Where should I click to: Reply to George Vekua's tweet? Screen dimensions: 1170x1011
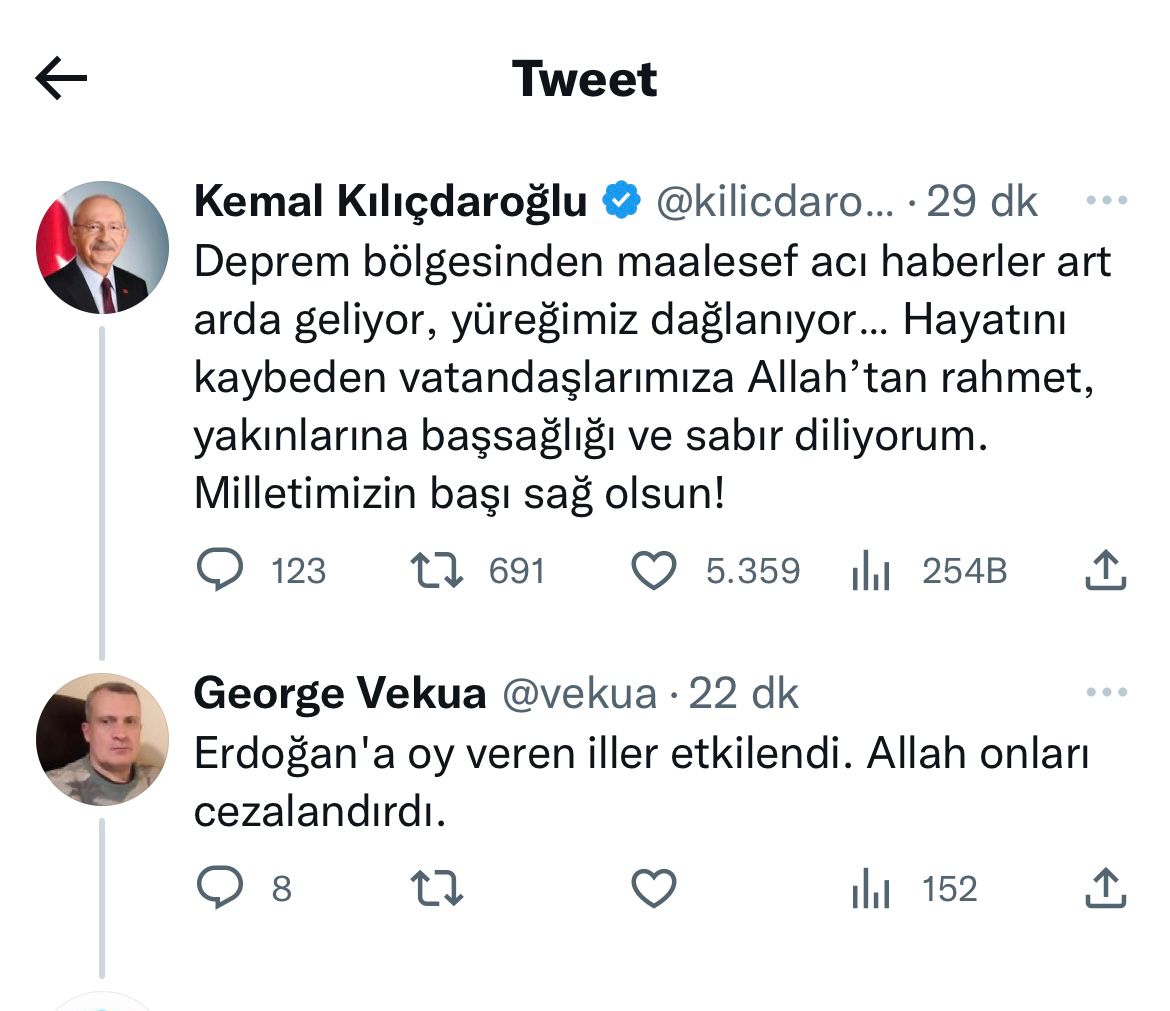(220, 888)
